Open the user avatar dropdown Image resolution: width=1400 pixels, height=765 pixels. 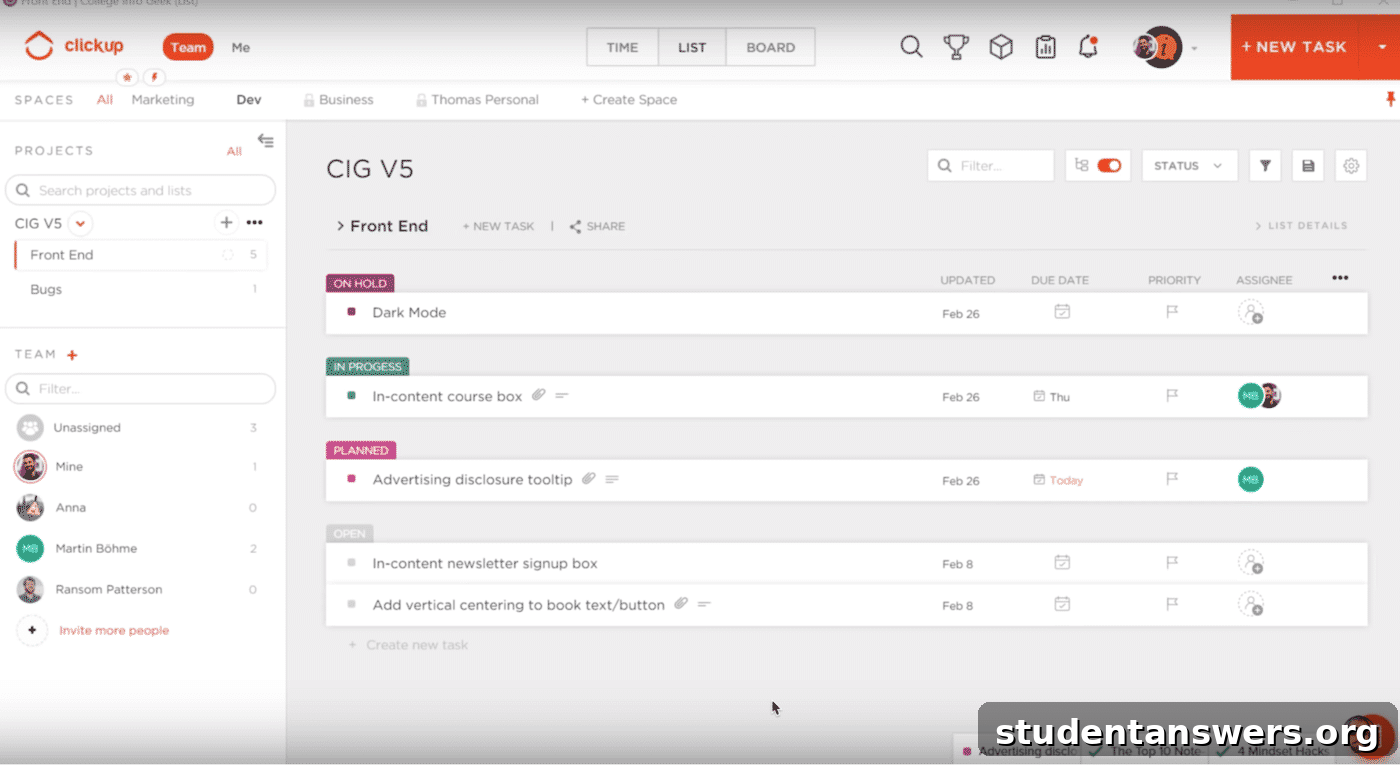pyautogui.click(x=1194, y=48)
